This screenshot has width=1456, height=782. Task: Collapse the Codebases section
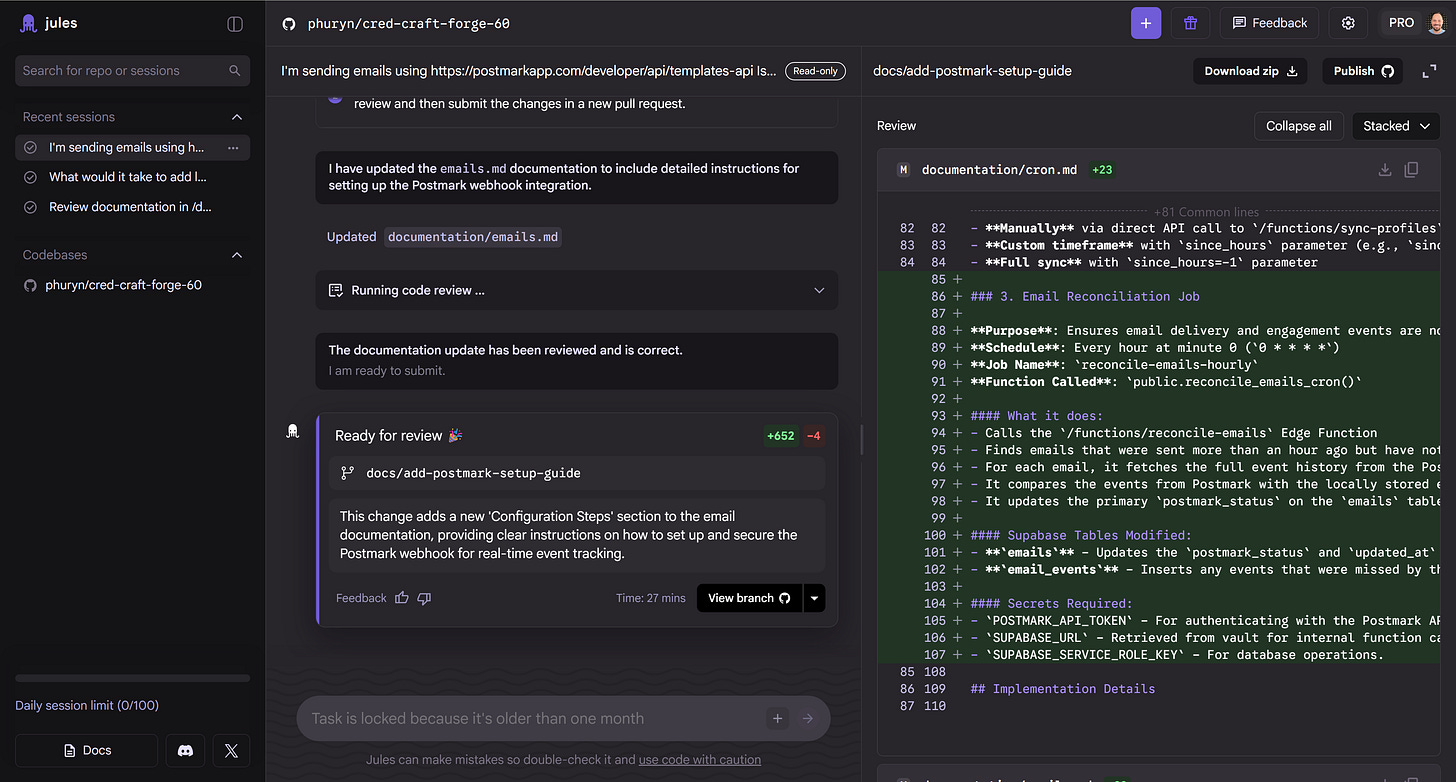click(x=237, y=255)
